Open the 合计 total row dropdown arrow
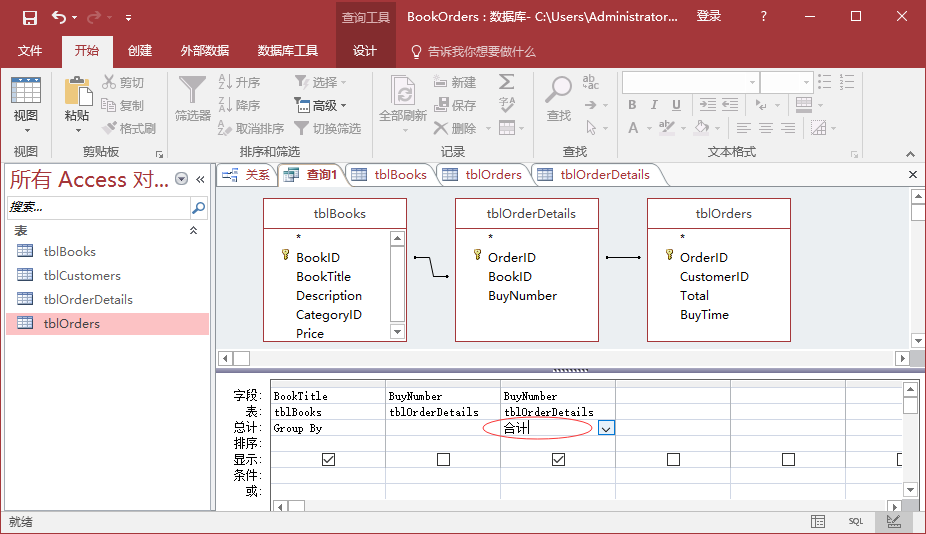Image resolution: width=926 pixels, height=534 pixels. [x=606, y=428]
